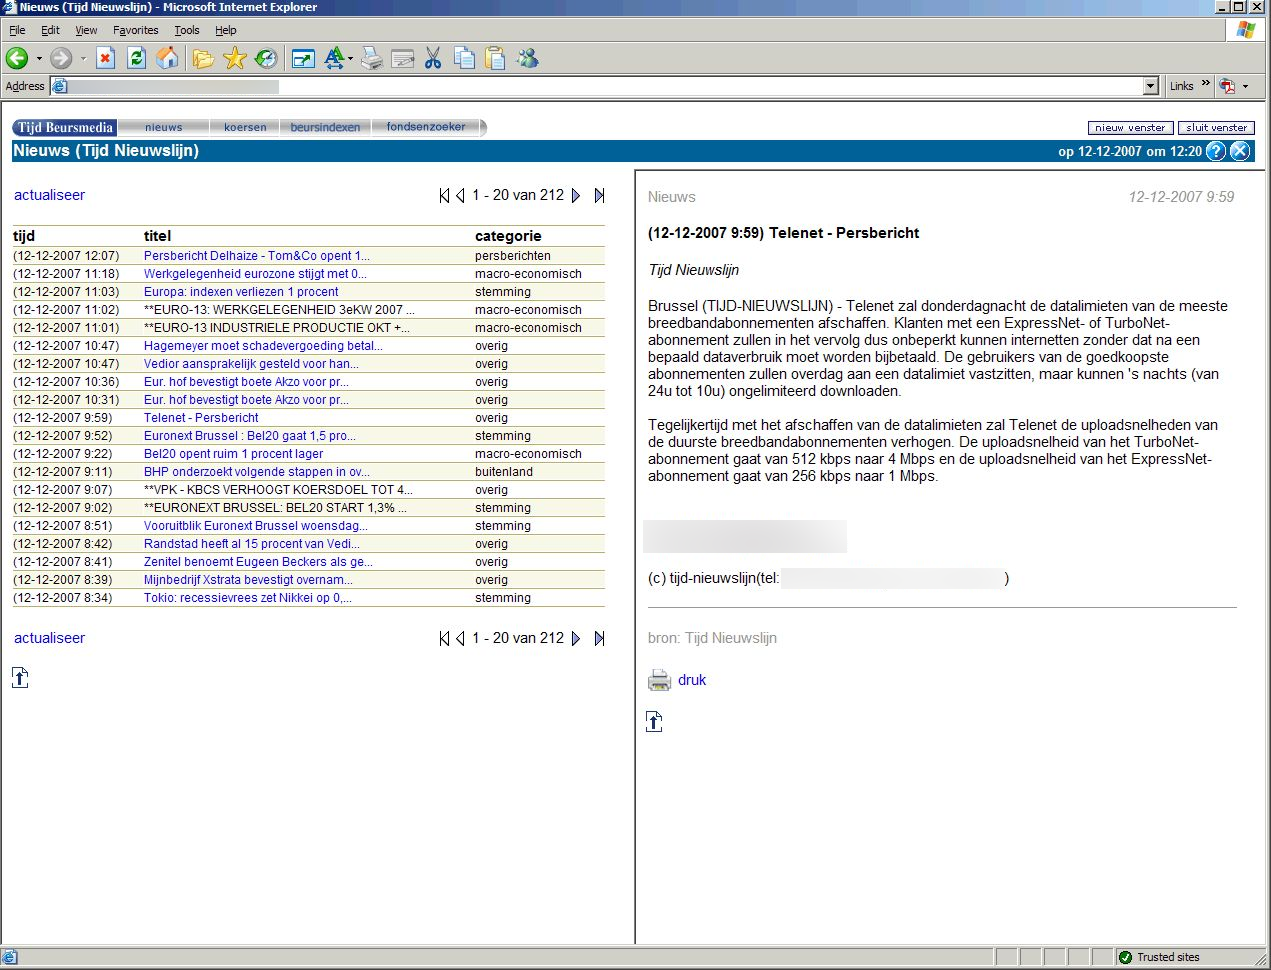Close the news panel with the X circle icon
This screenshot has height=970, width=1271.
click(x=1240, y=151)
